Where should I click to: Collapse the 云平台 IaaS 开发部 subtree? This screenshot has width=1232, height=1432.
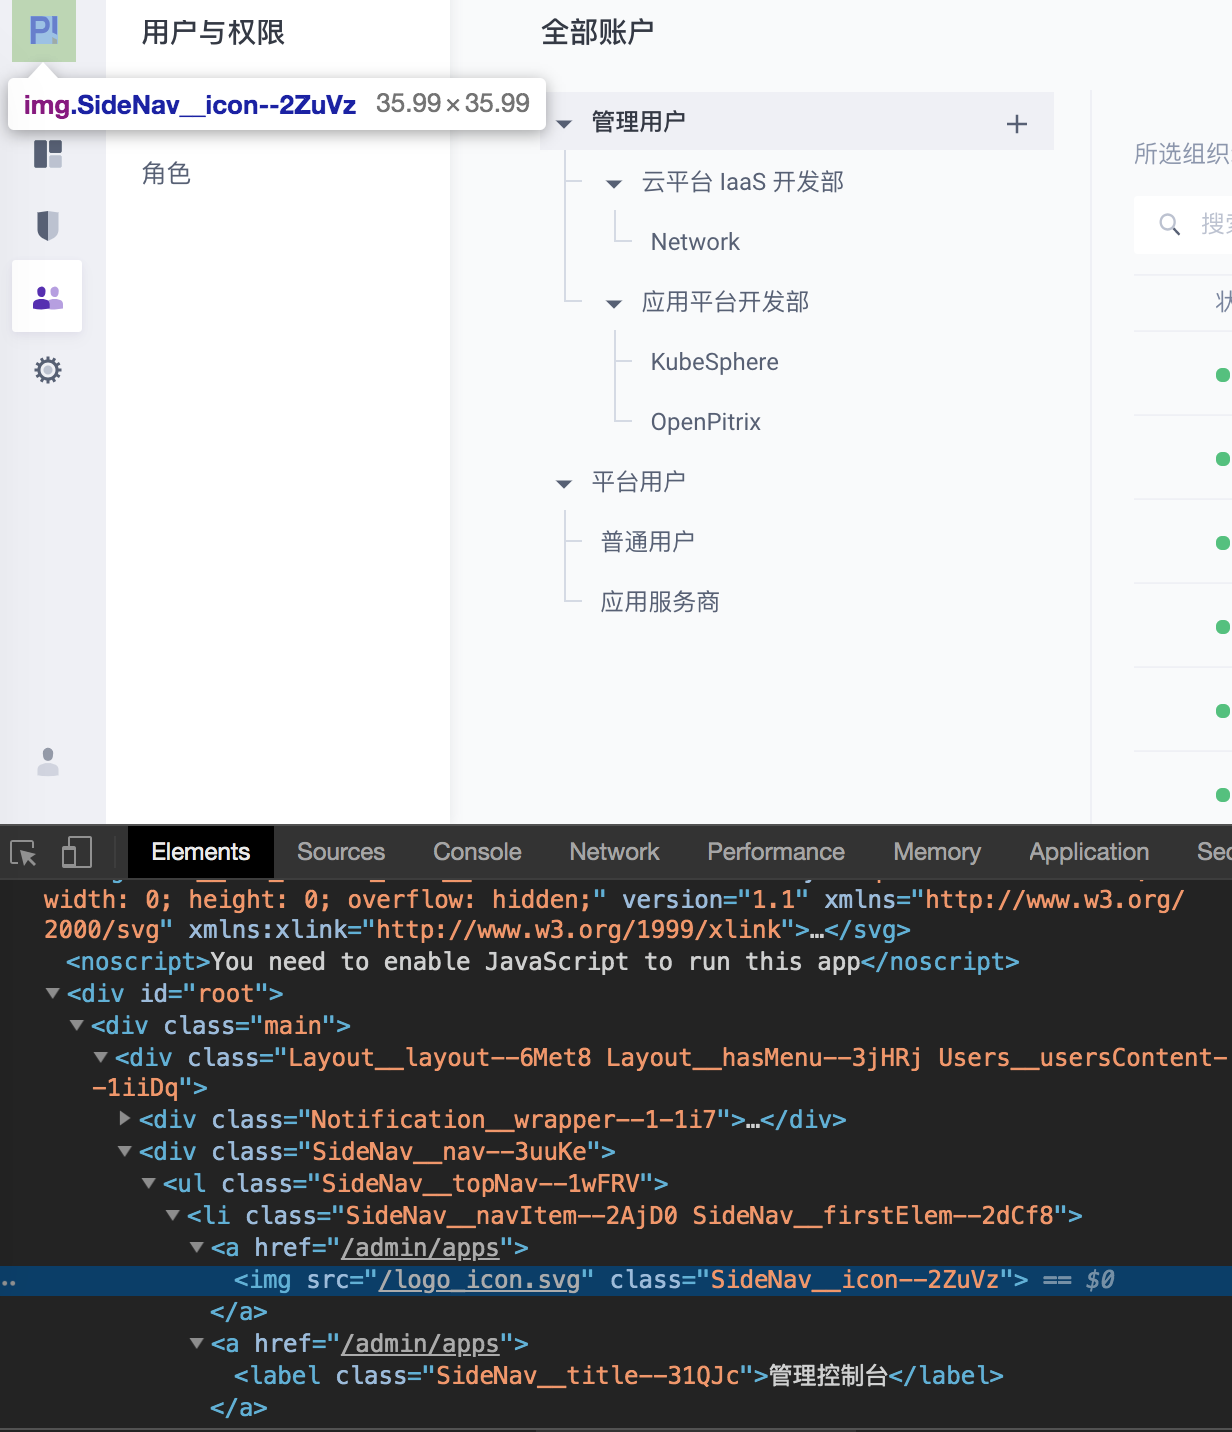pos(612,183)
